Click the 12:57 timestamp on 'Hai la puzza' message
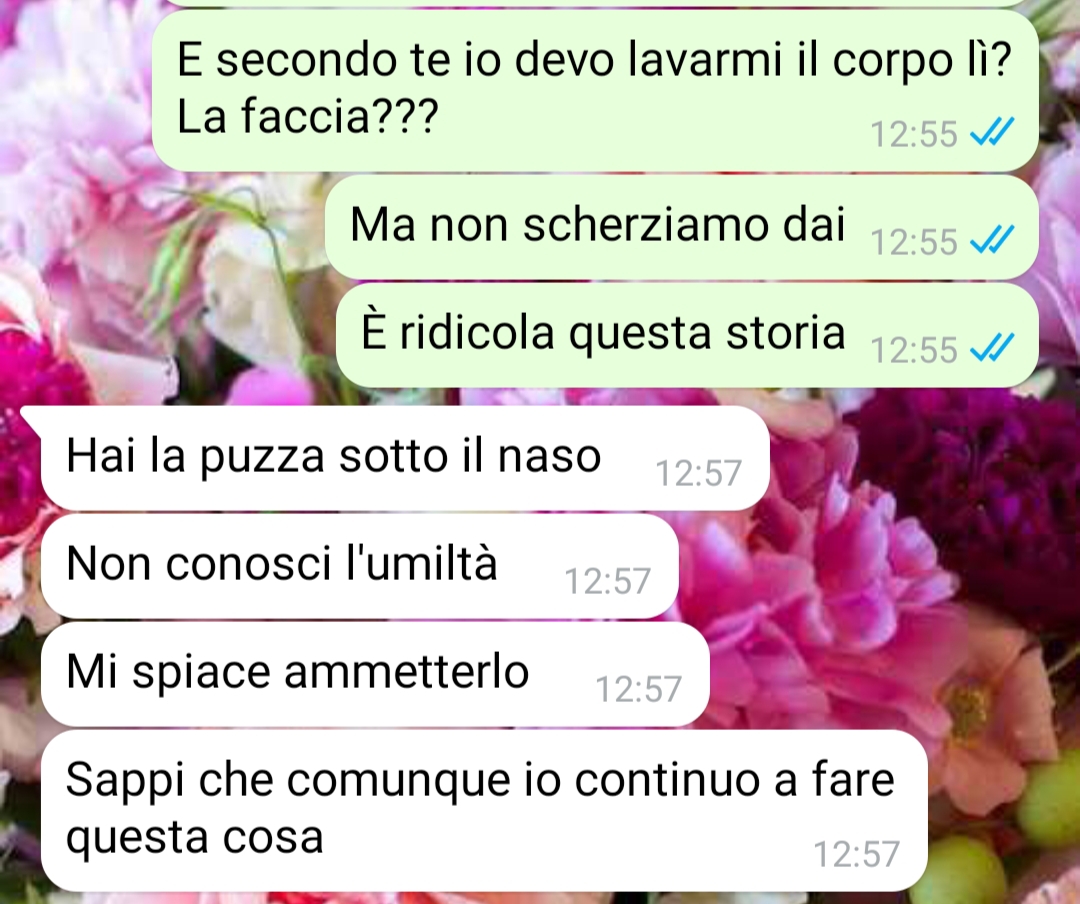 click(x=698, y=473)
